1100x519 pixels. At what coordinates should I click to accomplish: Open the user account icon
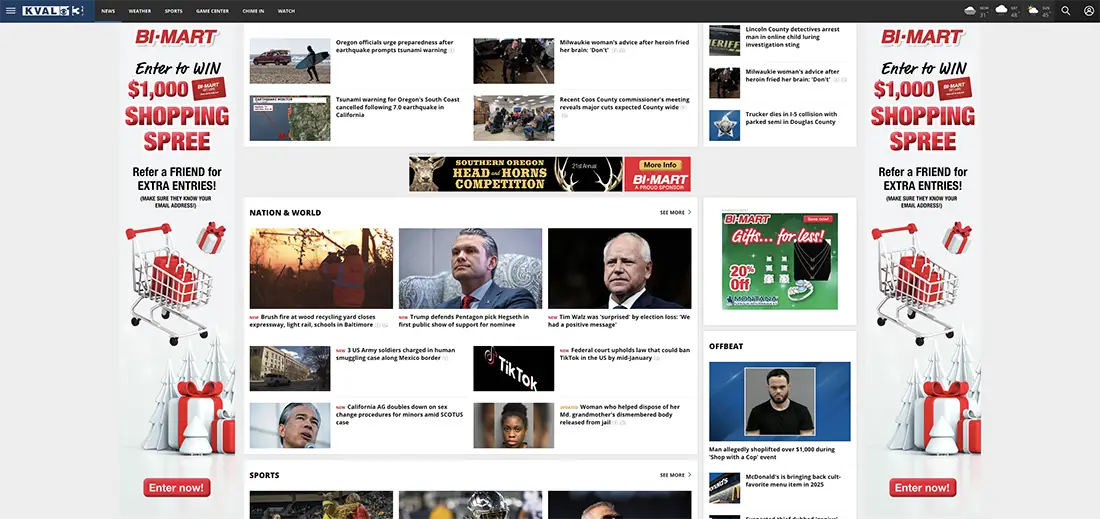click(x=1089, y=11)
